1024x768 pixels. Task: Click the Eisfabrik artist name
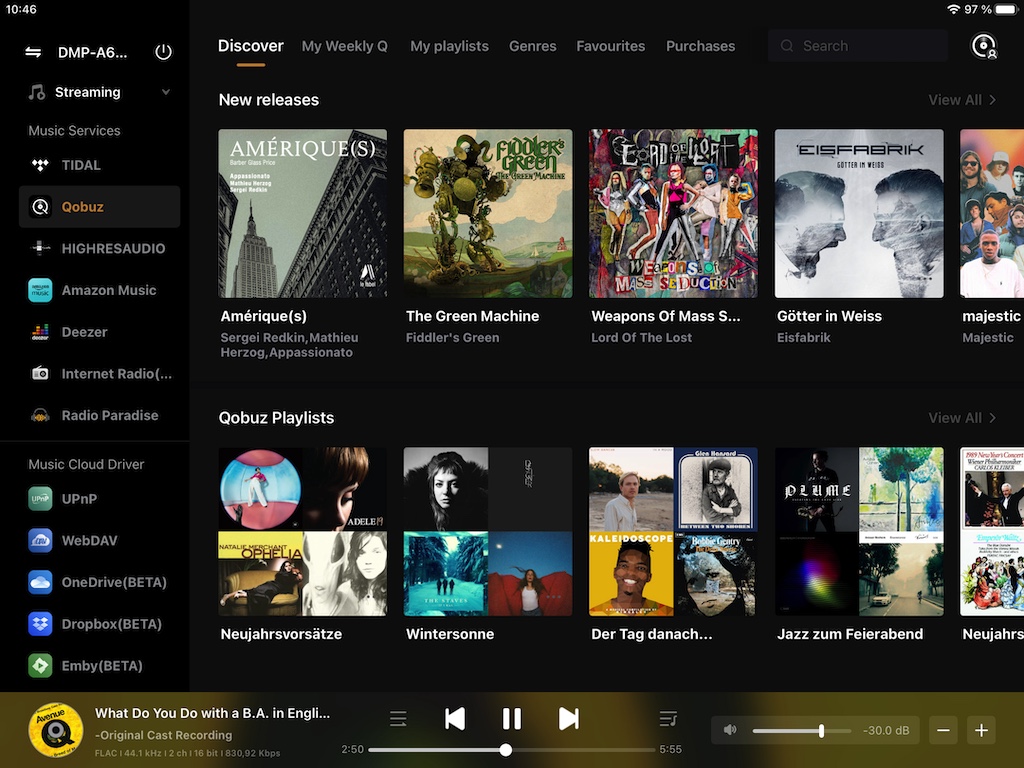tap(804, 338)
